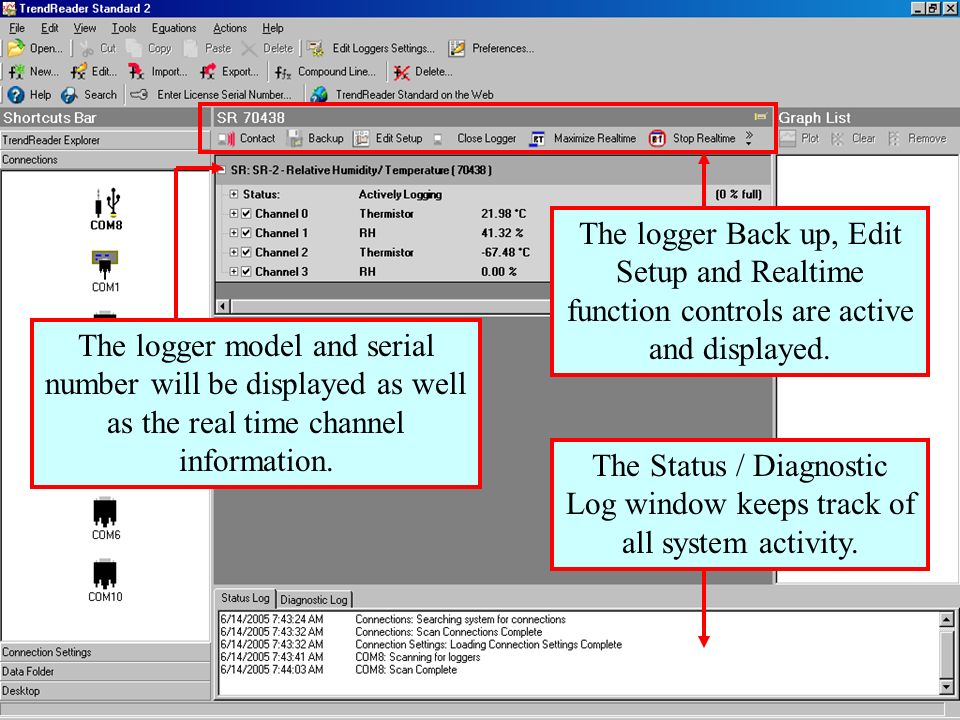Click the Copy icon in toolbar

134,48
